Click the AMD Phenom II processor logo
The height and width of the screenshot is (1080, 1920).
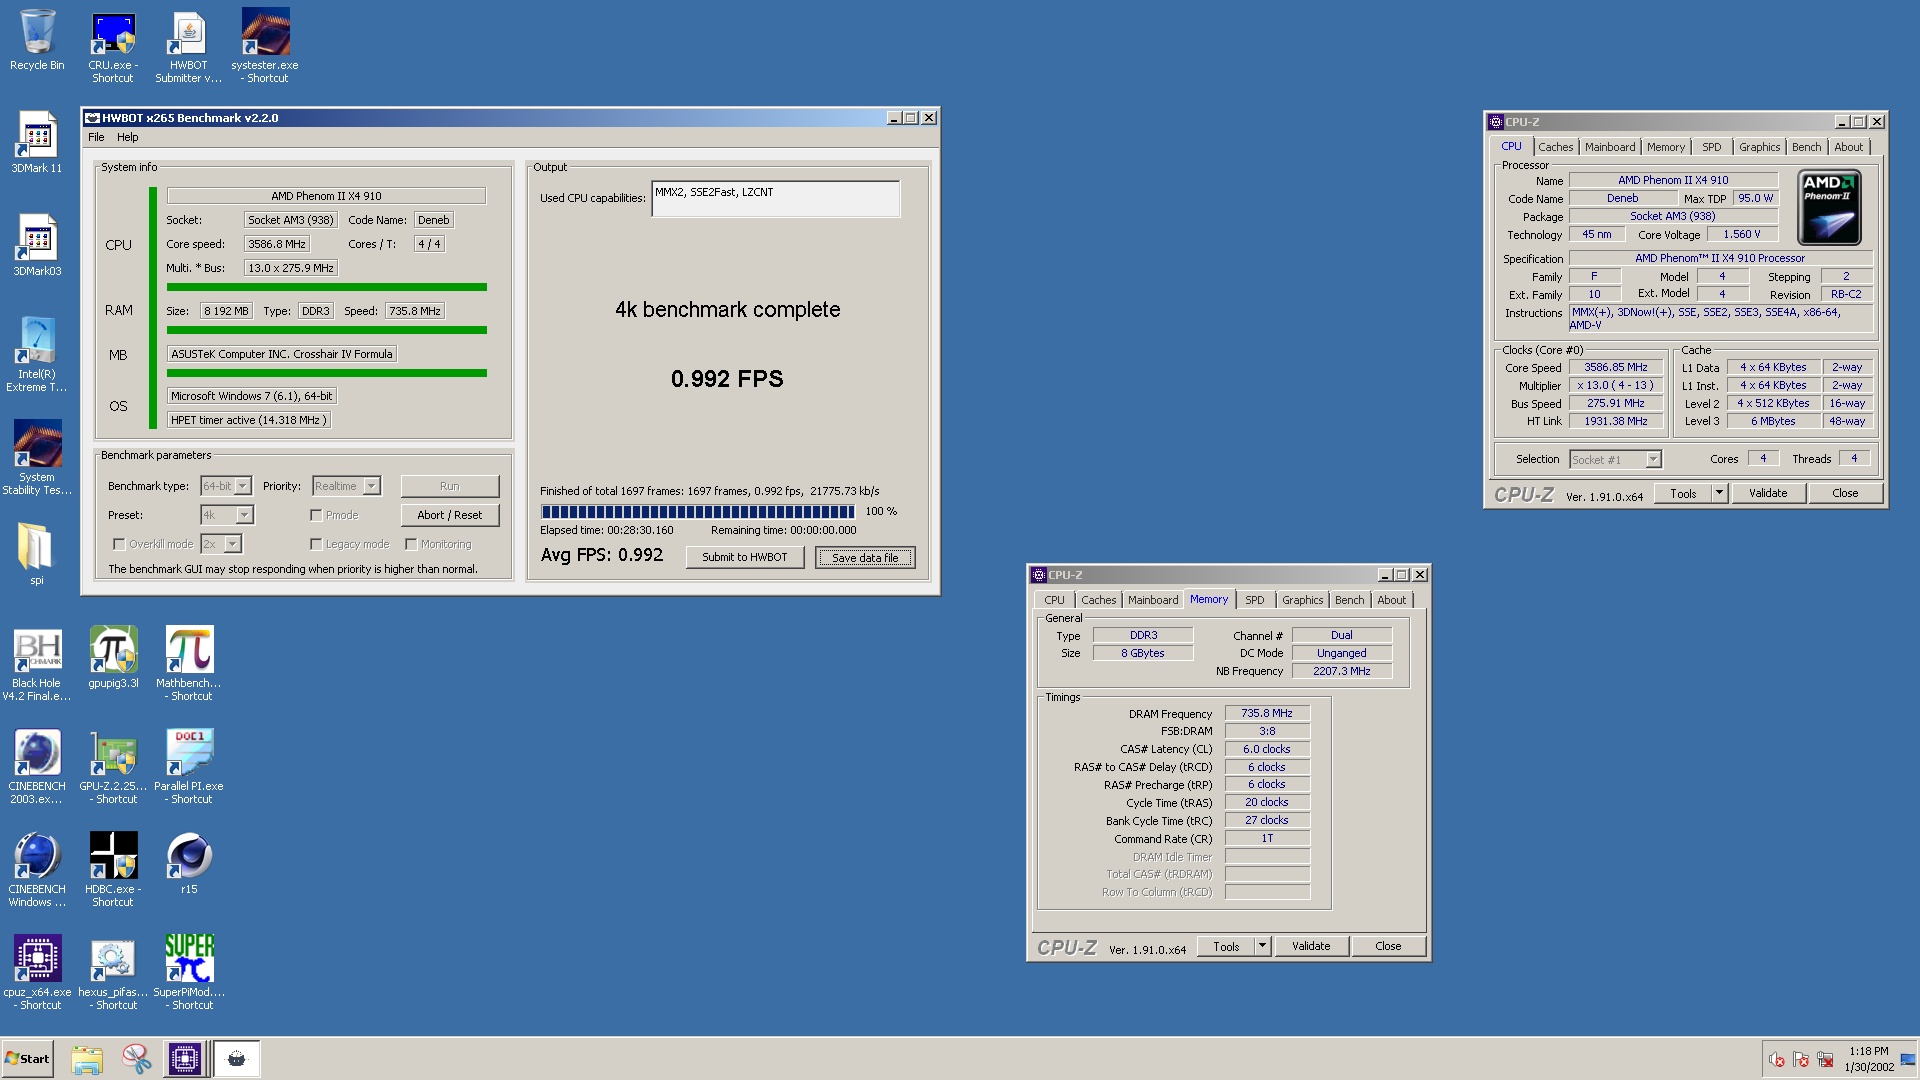pyautogui.click(x=1829, y=208)
